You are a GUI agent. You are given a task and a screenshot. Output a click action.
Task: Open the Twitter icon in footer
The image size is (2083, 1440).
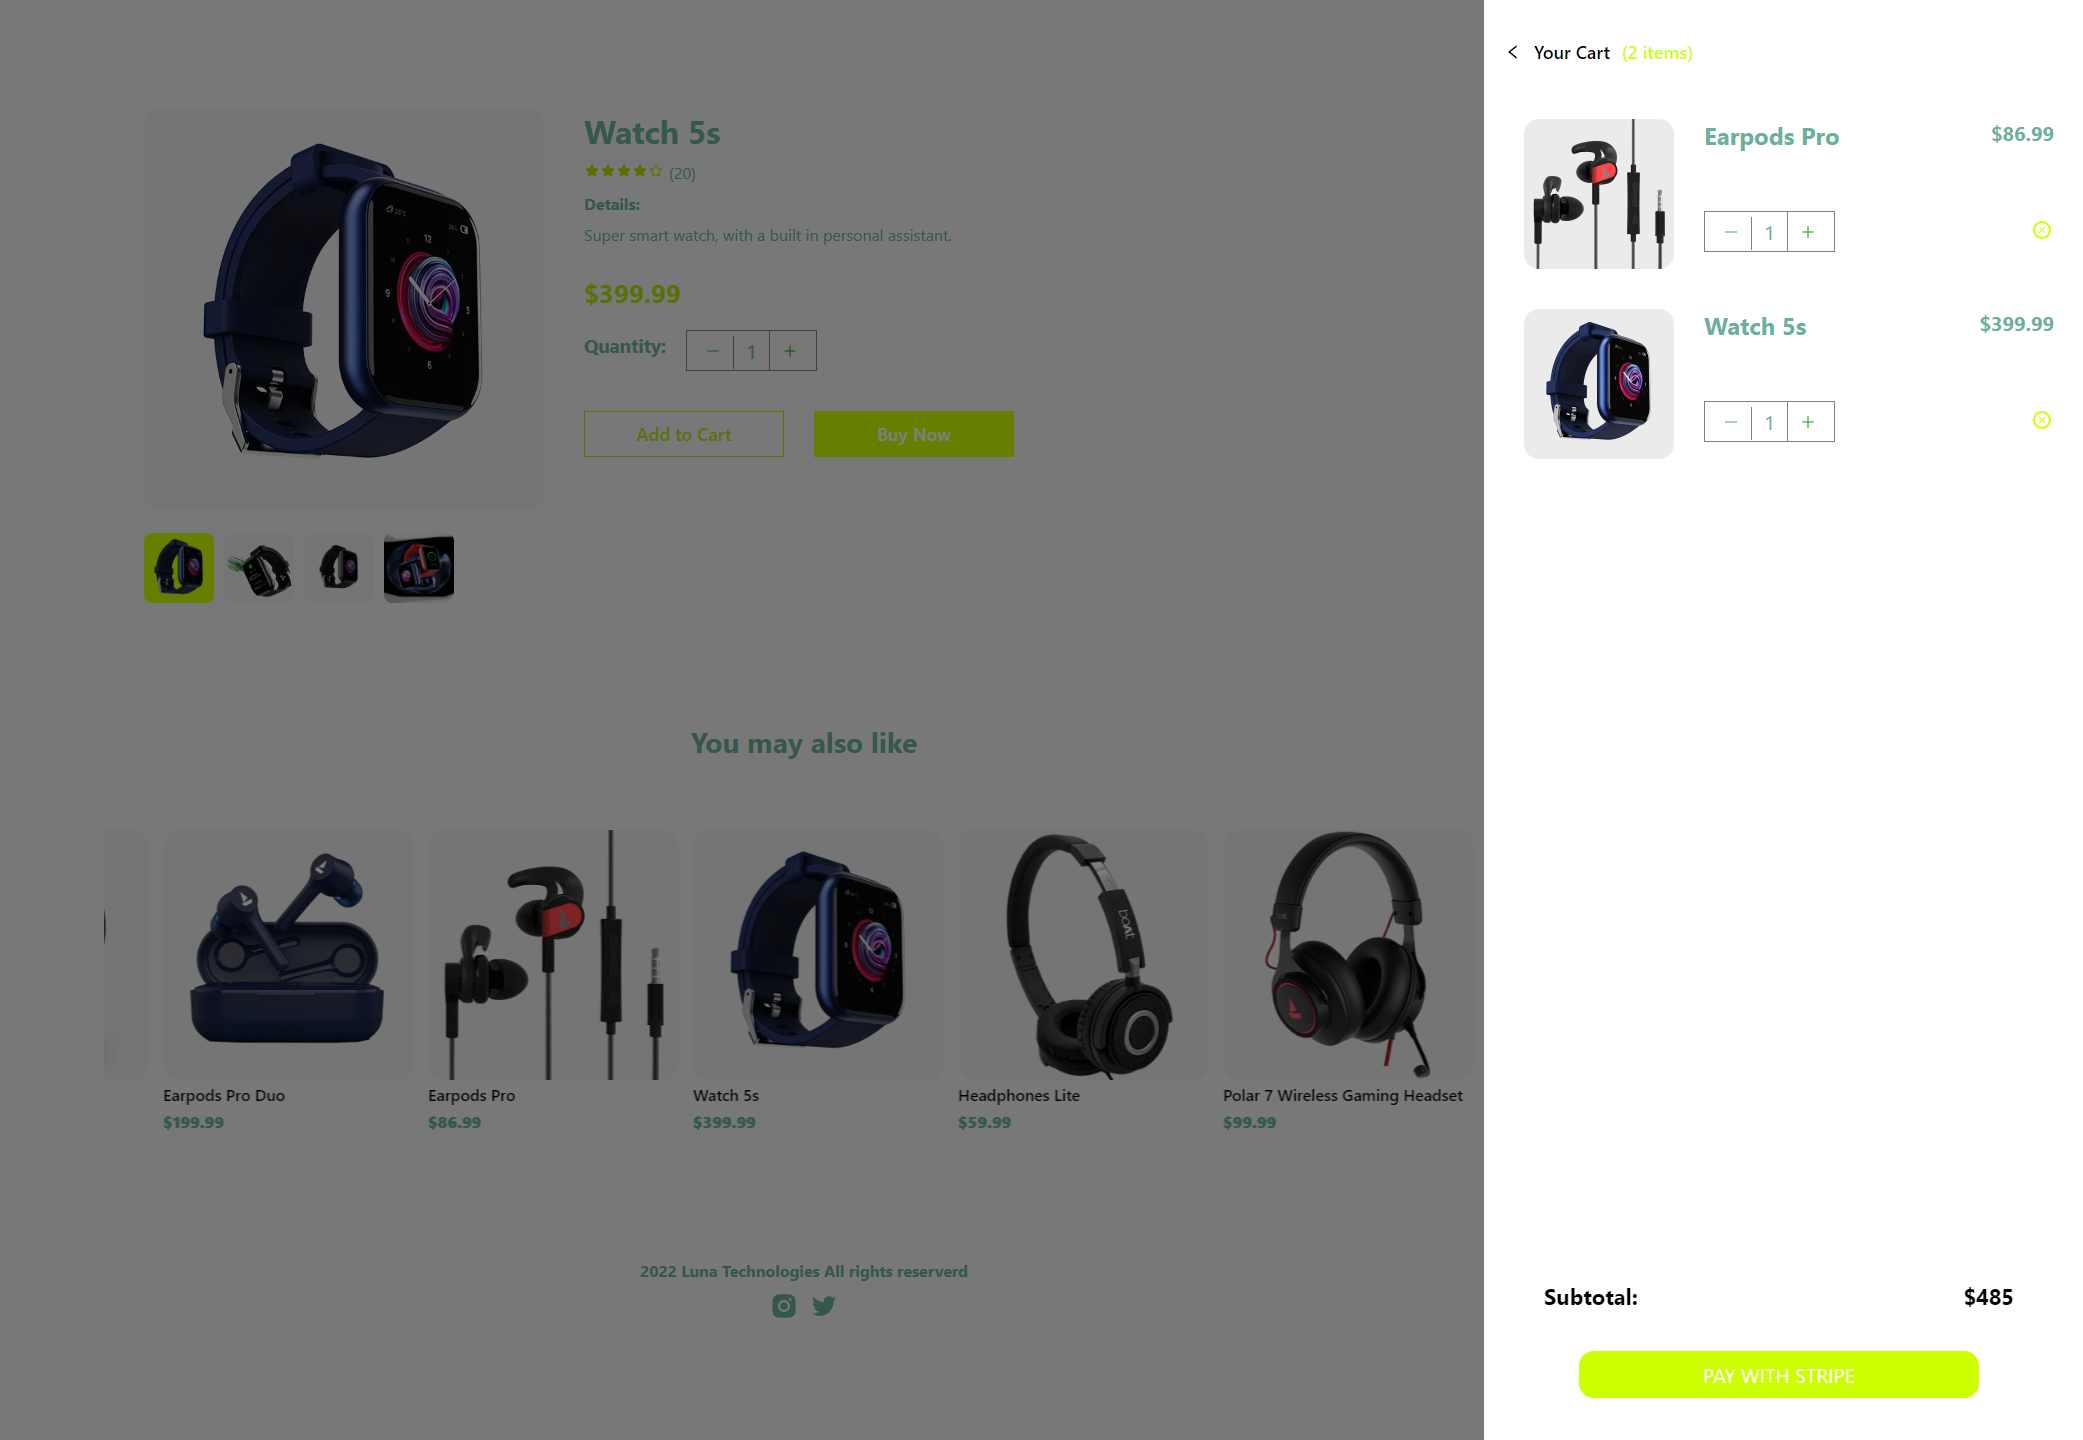pyautogui.click(x=824, y=1306)
